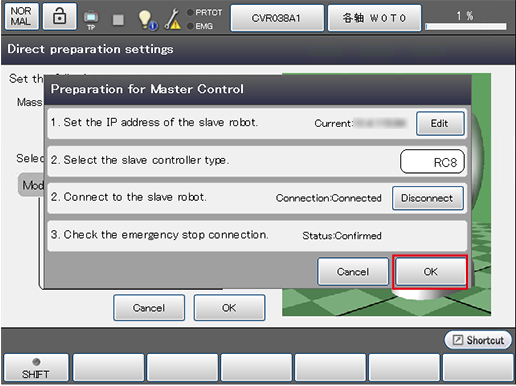Click 'Connect to the slave robot' text
The width and height of the screenshot is (516, 386).
[135, 197]
